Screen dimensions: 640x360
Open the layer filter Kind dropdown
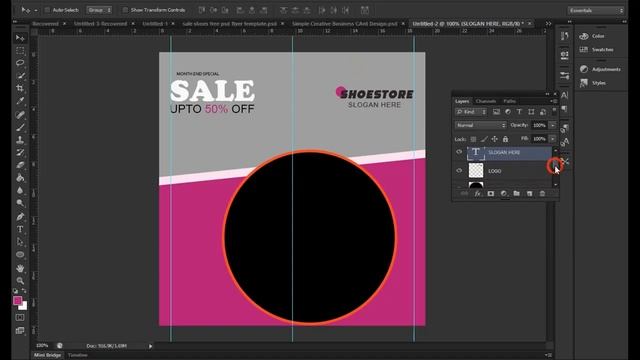tap(471, 112)
